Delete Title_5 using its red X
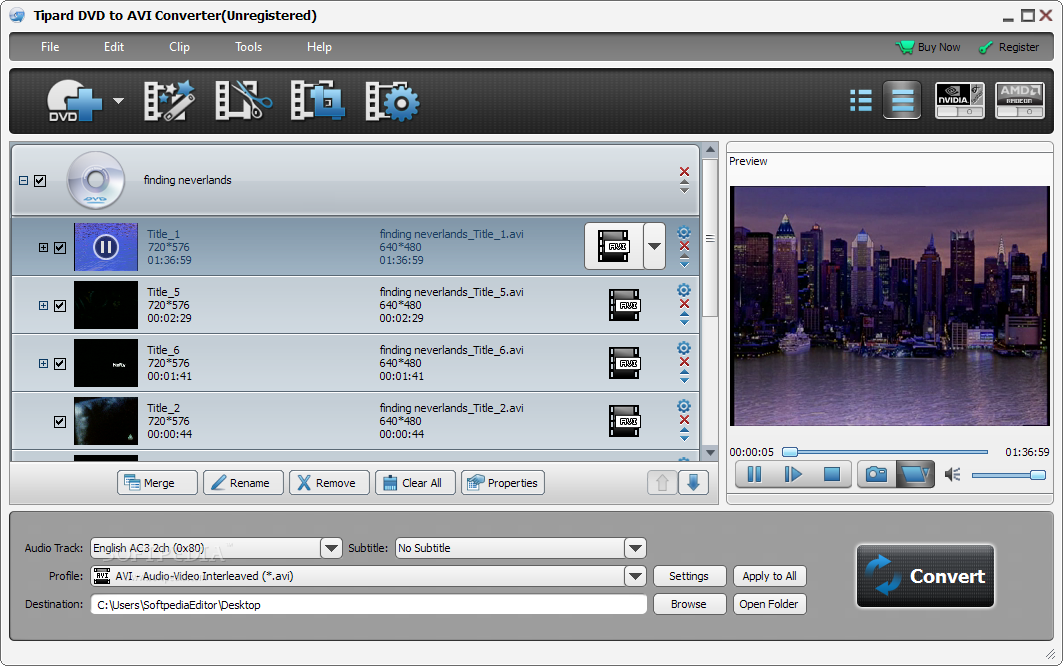Screen dimensions: 1063x666 click(685, 304)
